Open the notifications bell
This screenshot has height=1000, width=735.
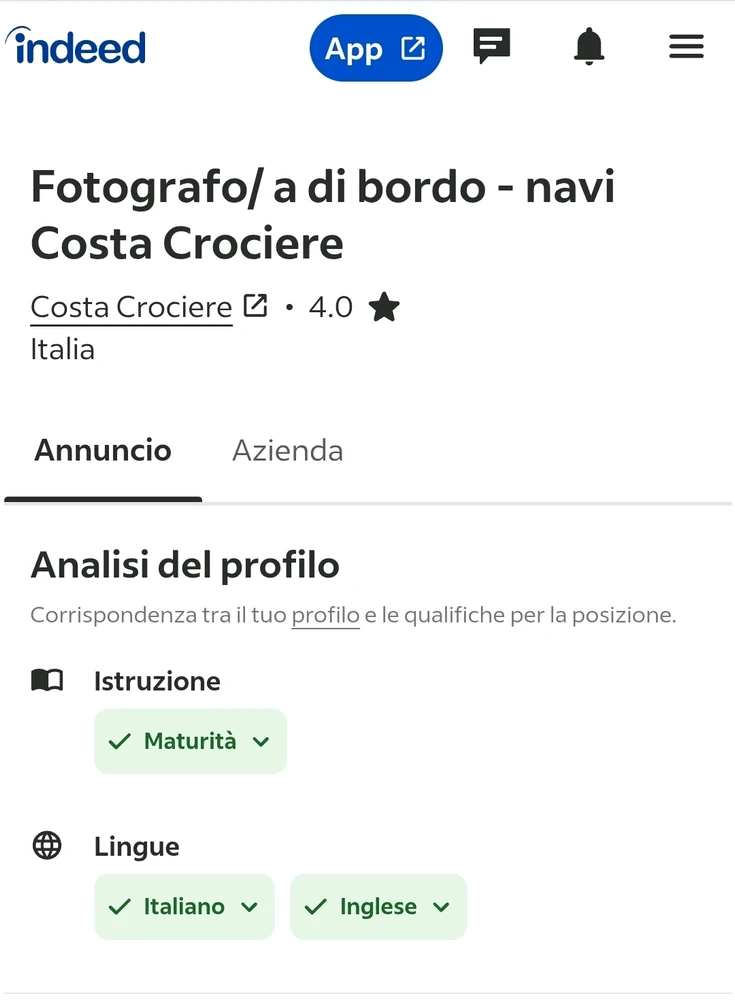tap(589, 46)
